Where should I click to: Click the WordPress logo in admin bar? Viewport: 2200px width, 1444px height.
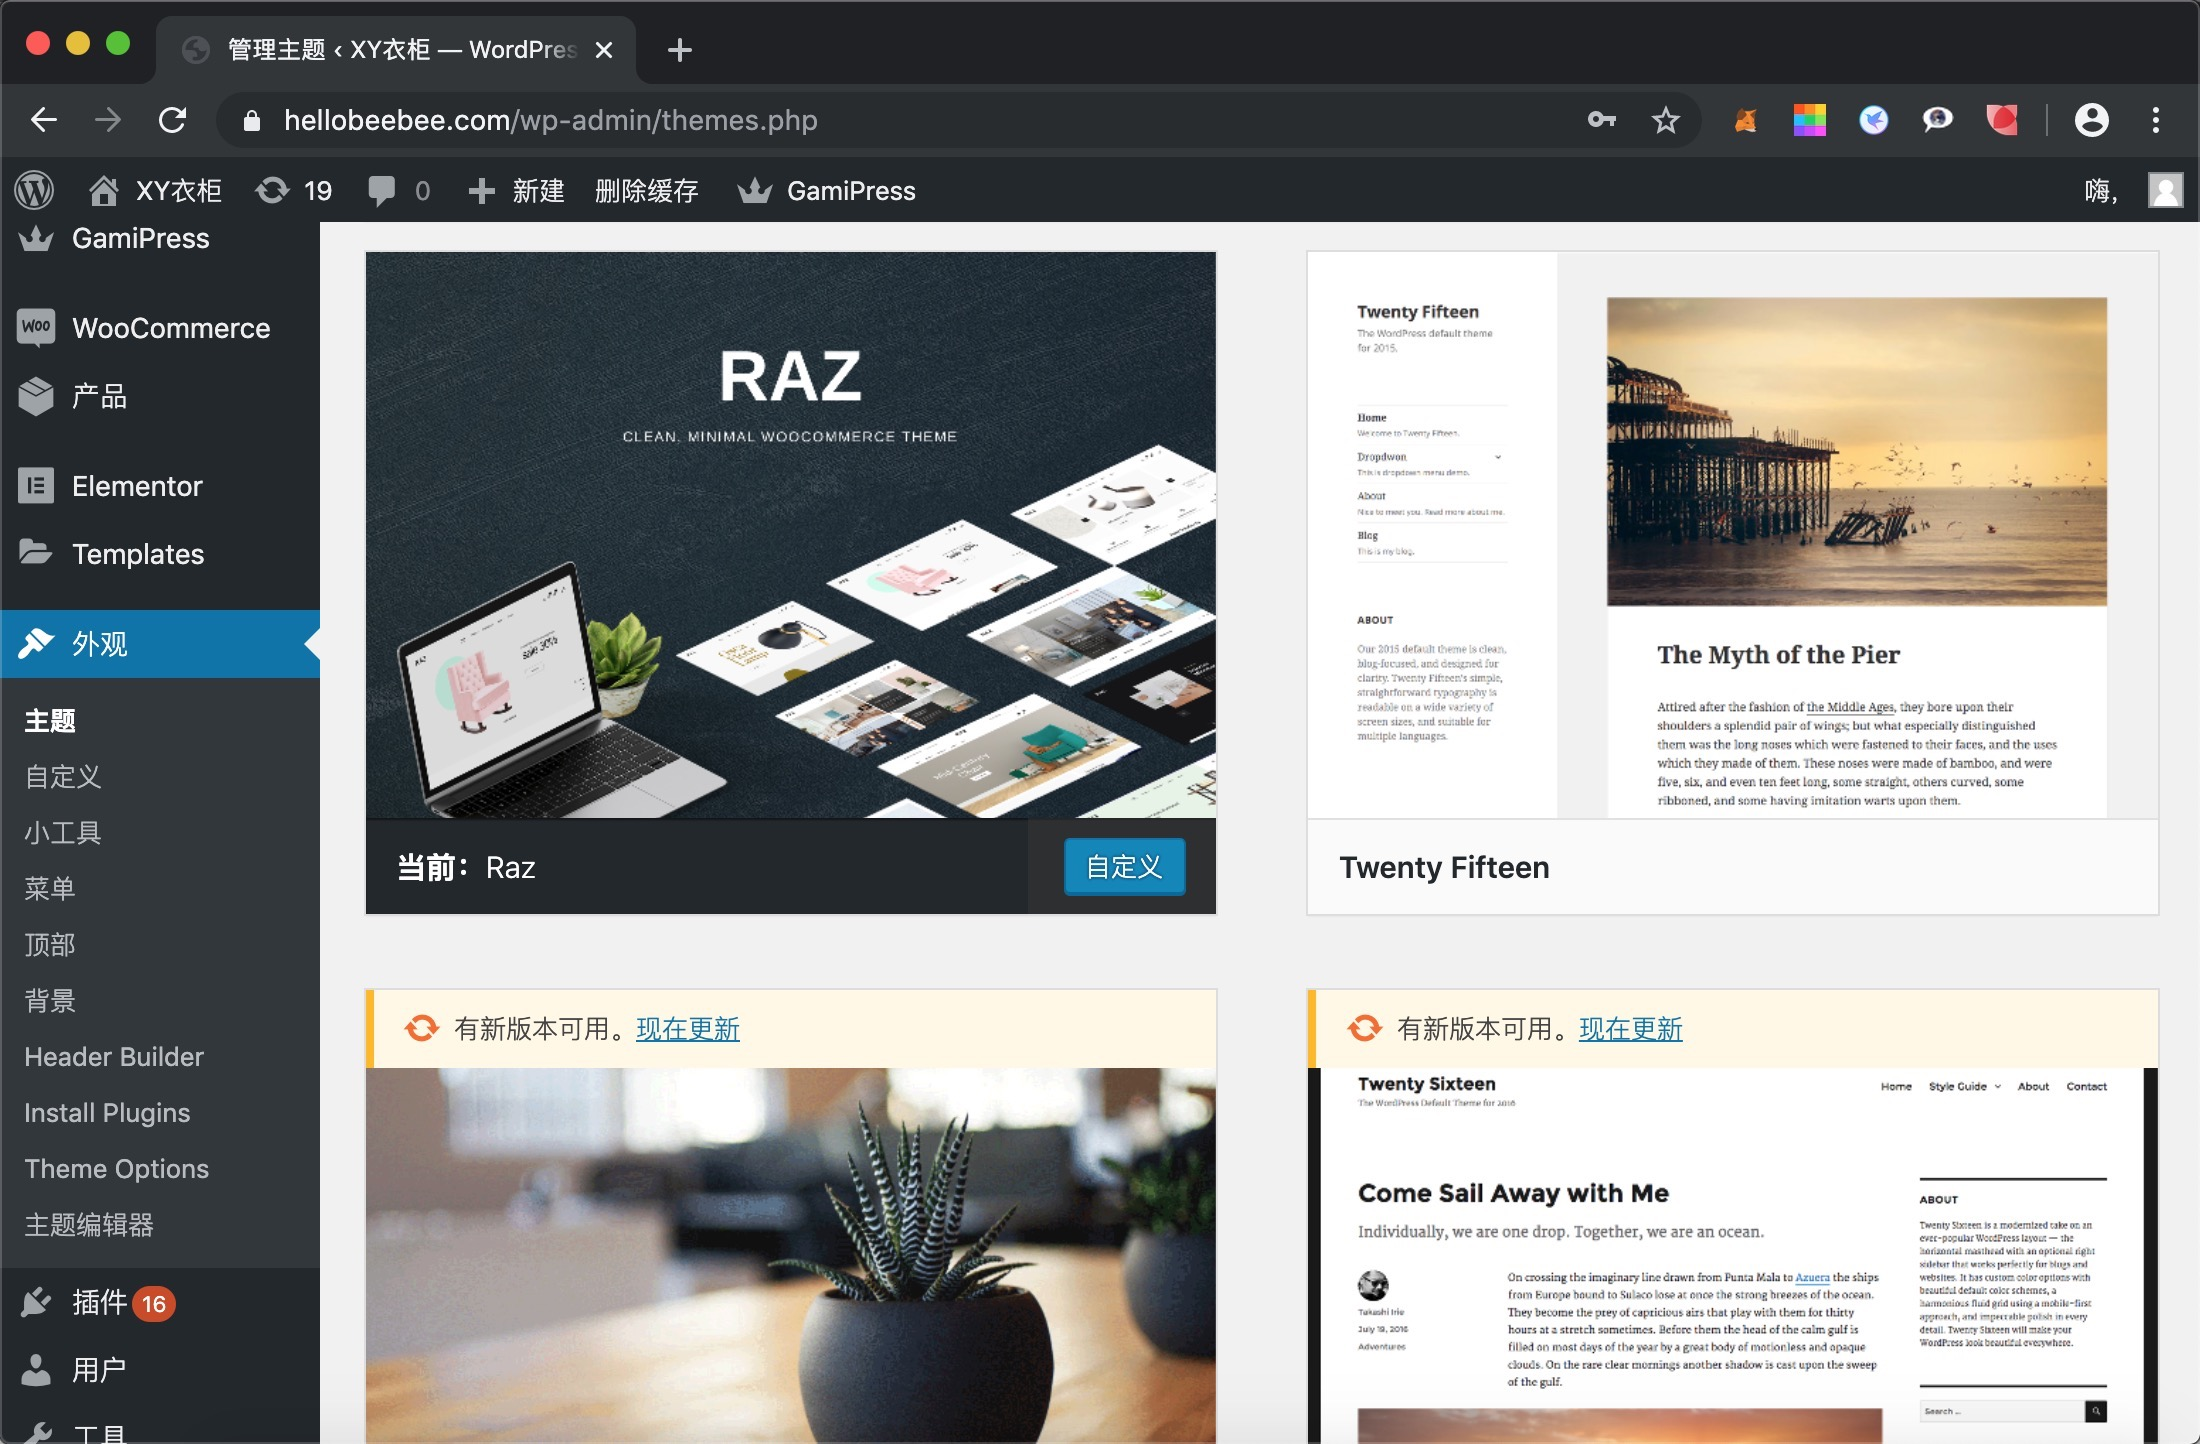click(35, 190)
